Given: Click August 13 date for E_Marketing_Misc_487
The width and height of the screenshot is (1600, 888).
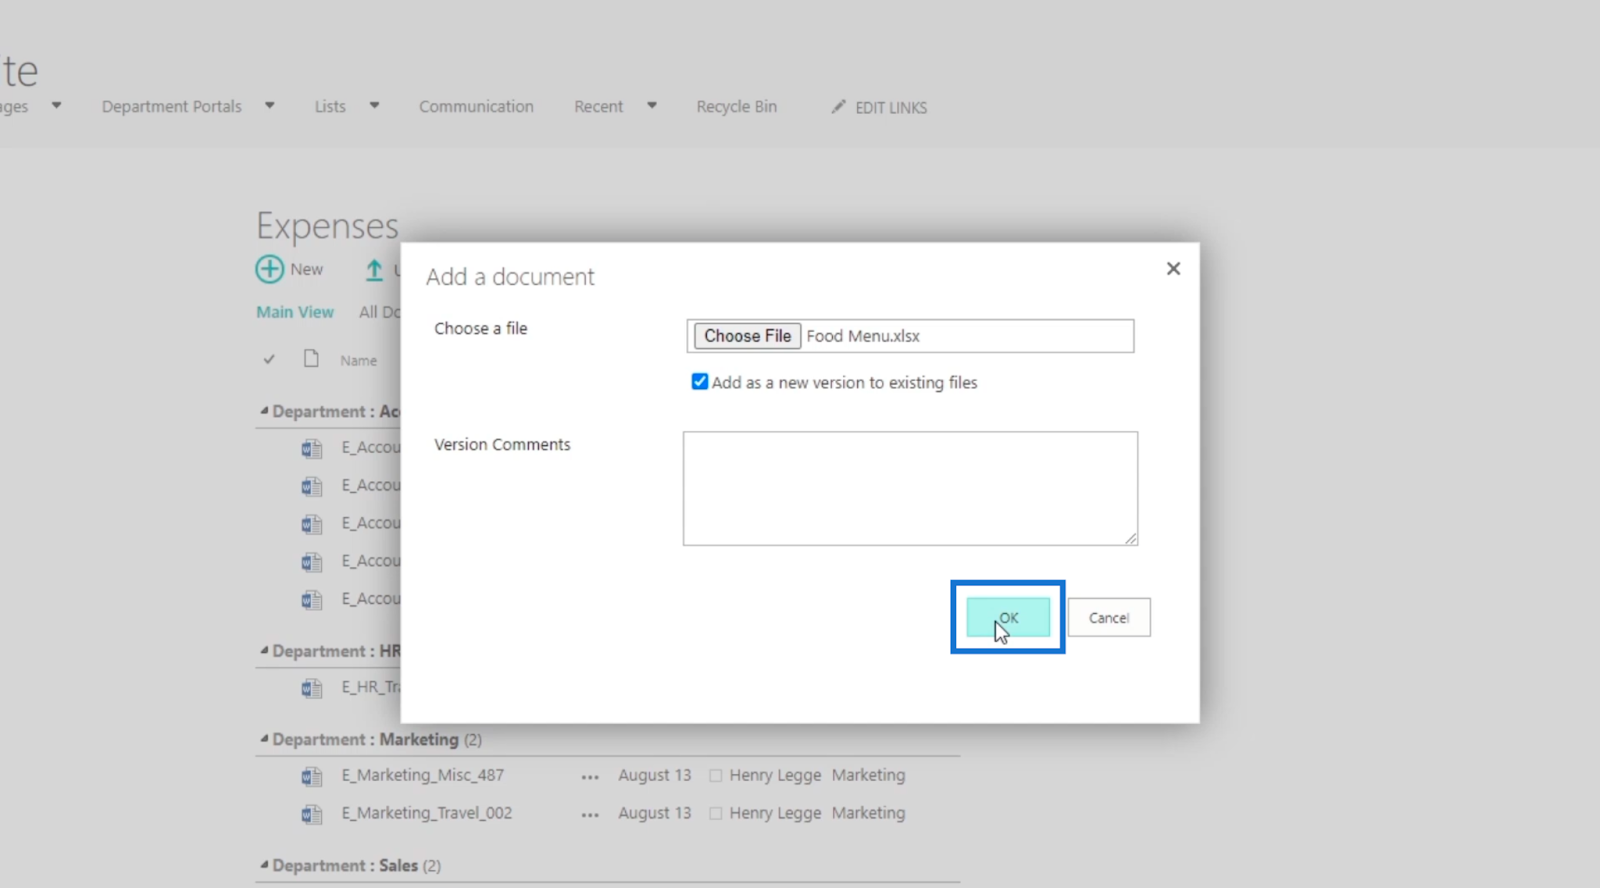Looking at the screenshot, I should [654, 775].
